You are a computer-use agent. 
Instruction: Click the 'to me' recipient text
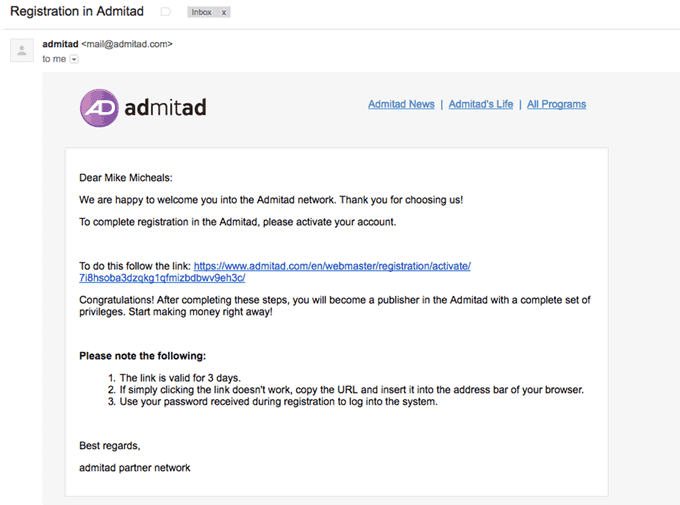point(54,59)
